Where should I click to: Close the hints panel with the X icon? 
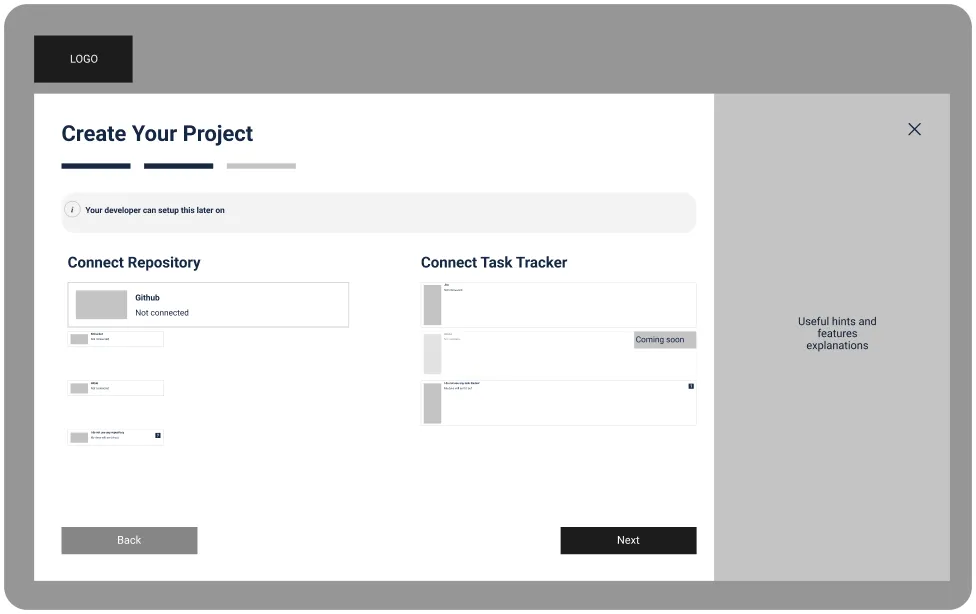coord(914,129)
